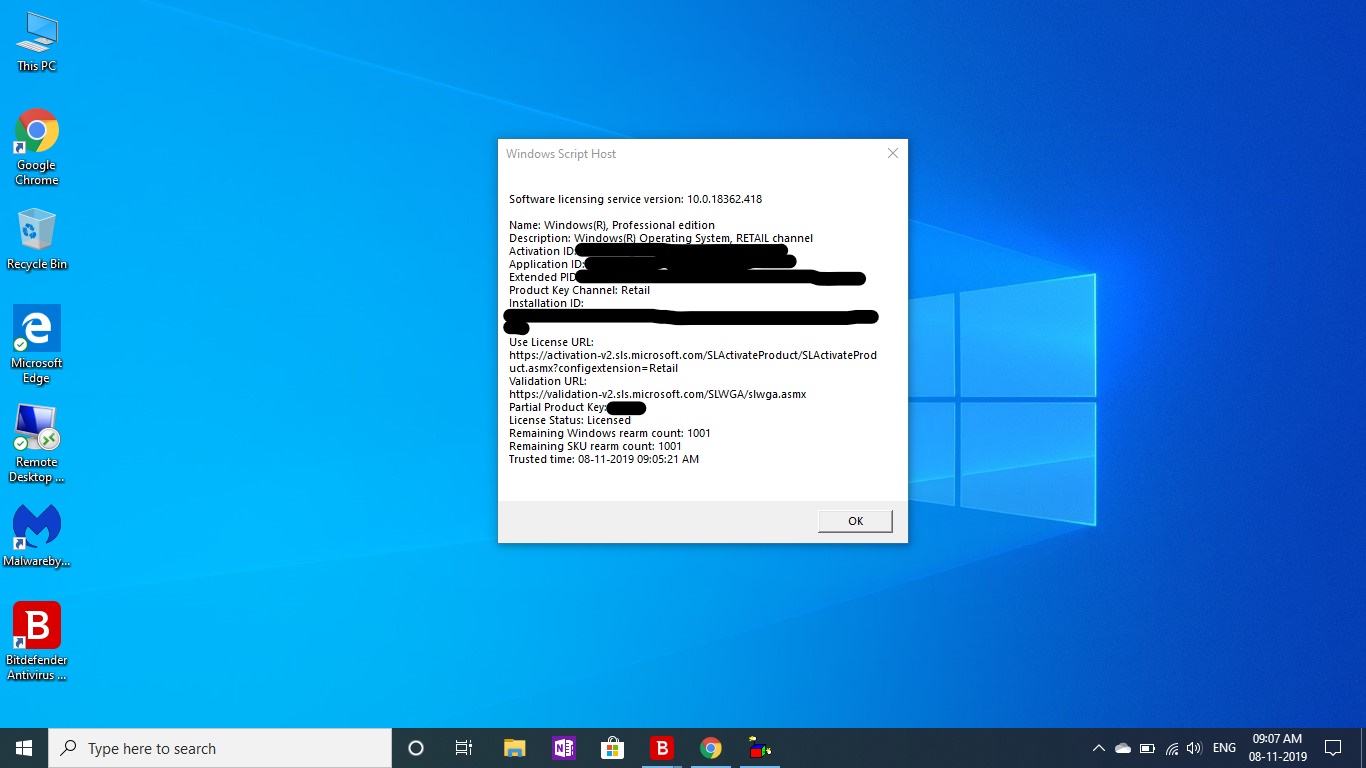Click 'Remaining Windows rearm count: 1001' line
Screen dimensions: 1366x768
(610, 433)
